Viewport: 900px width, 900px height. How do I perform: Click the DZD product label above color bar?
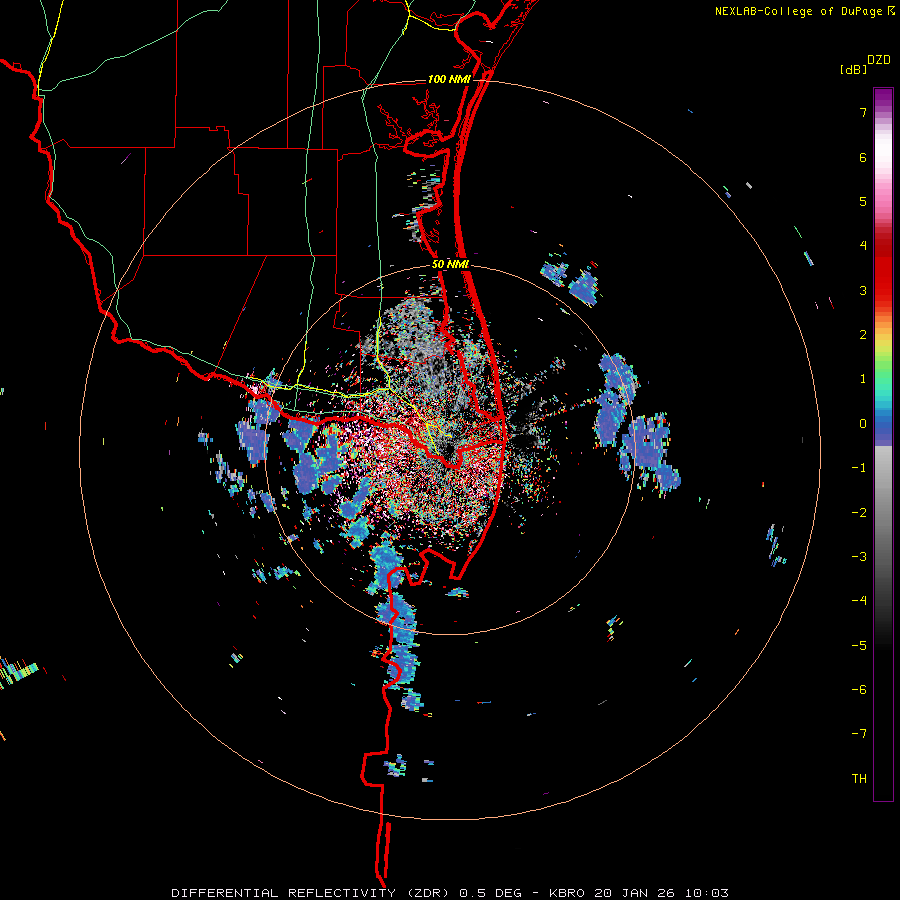879,60
